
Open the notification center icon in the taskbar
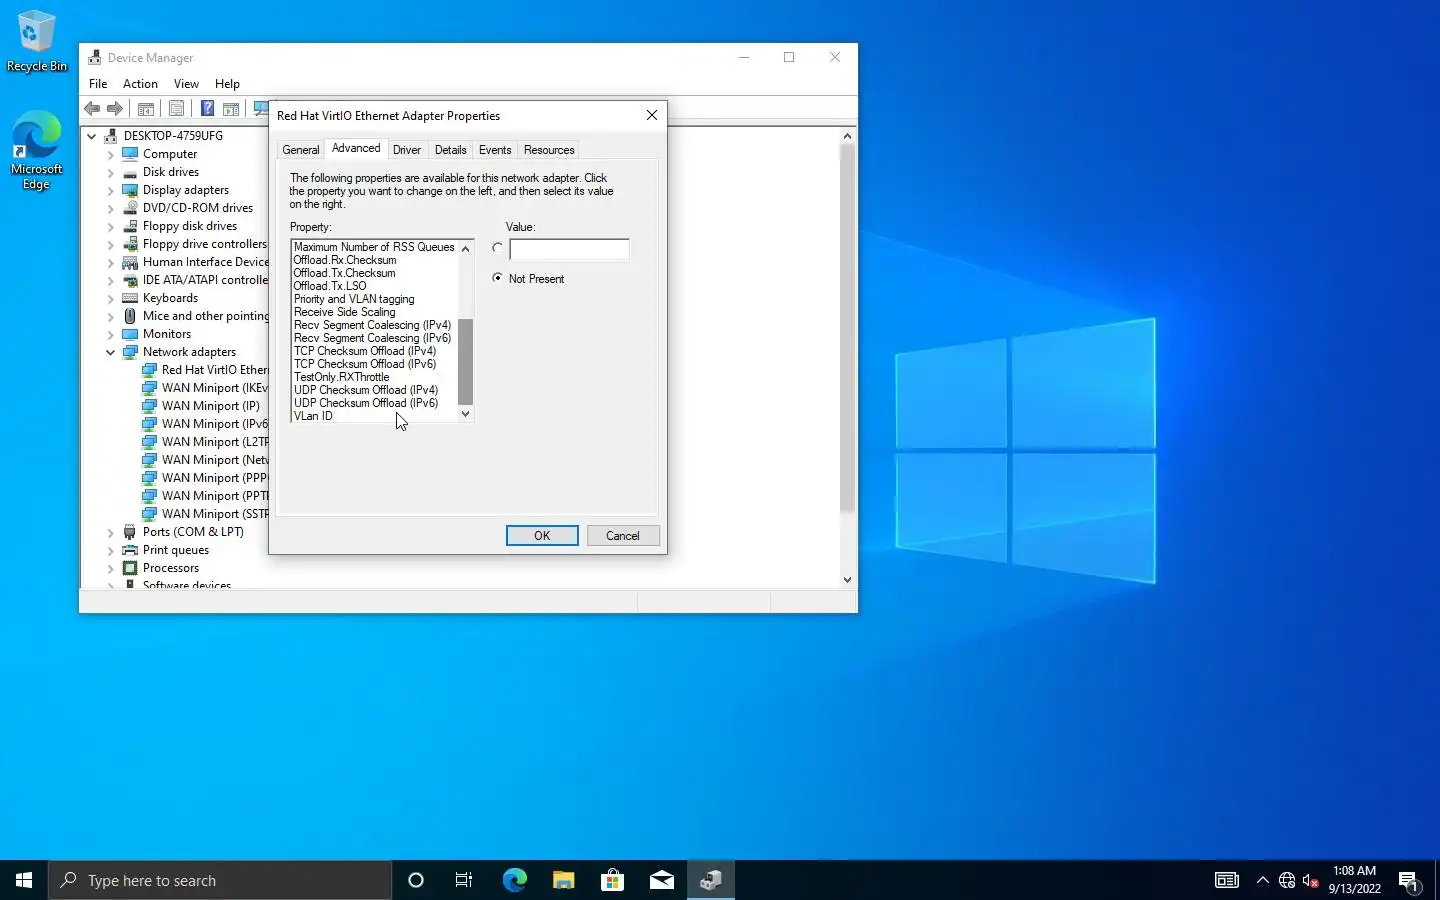[1409, 881]
